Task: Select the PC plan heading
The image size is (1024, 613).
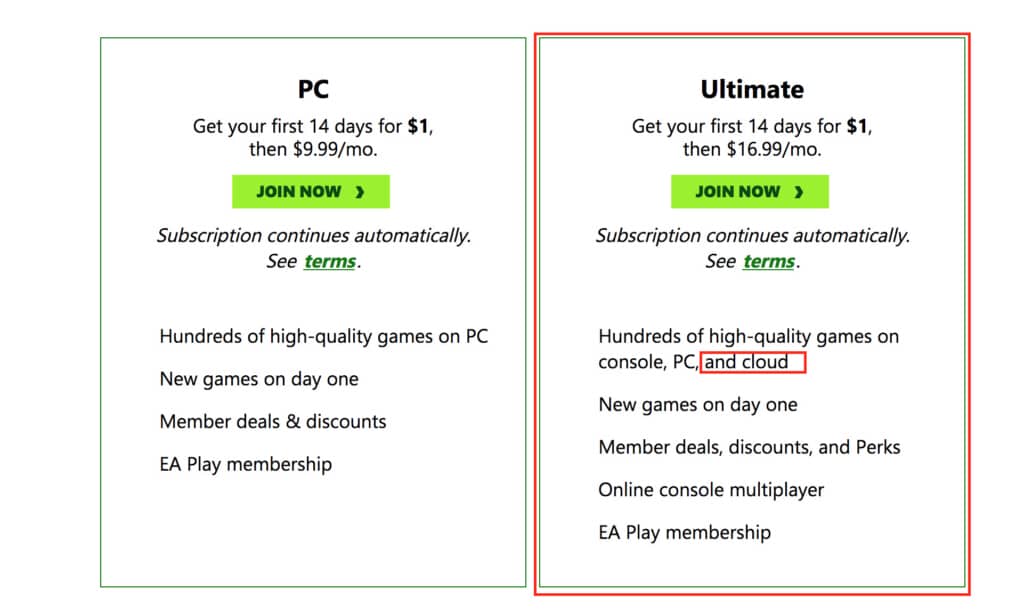Action: pyautogui.click(x=313, y=89)
